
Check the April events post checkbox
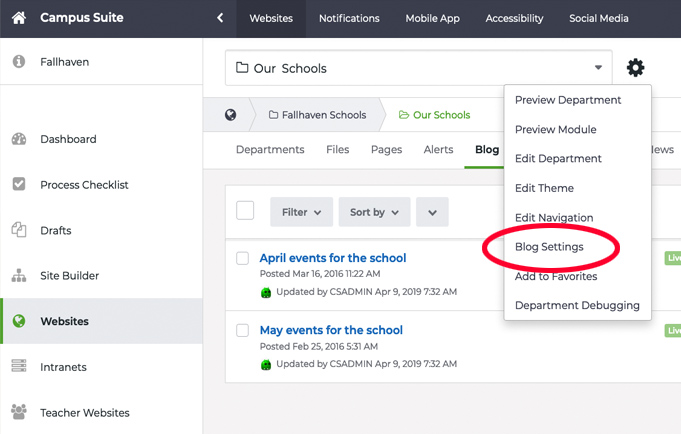click(x=242, y=258)
